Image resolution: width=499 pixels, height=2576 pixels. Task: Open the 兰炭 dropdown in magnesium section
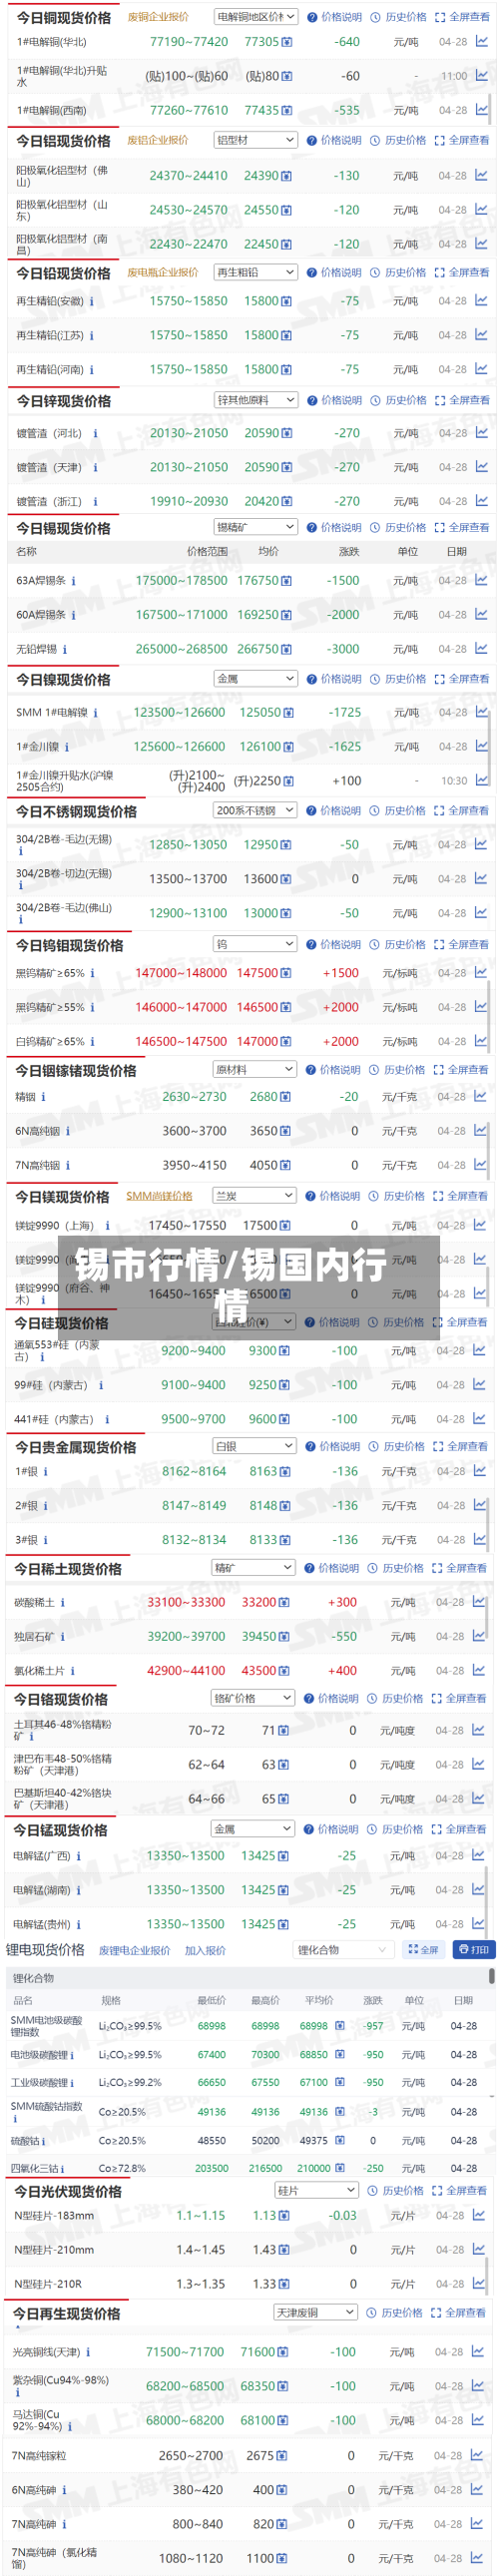(x=254, y=1195)
